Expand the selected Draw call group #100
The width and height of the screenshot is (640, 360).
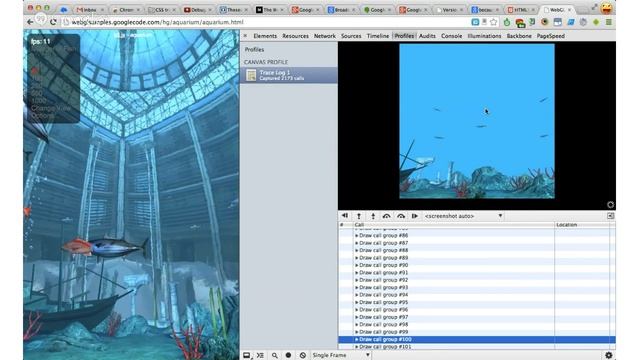click(356, 340)
